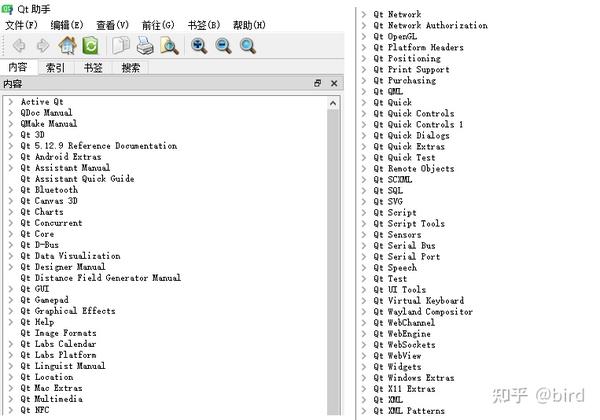The image size is (600, 420).
Task: Open the 查看(V) menu
Action: [112, 25]
